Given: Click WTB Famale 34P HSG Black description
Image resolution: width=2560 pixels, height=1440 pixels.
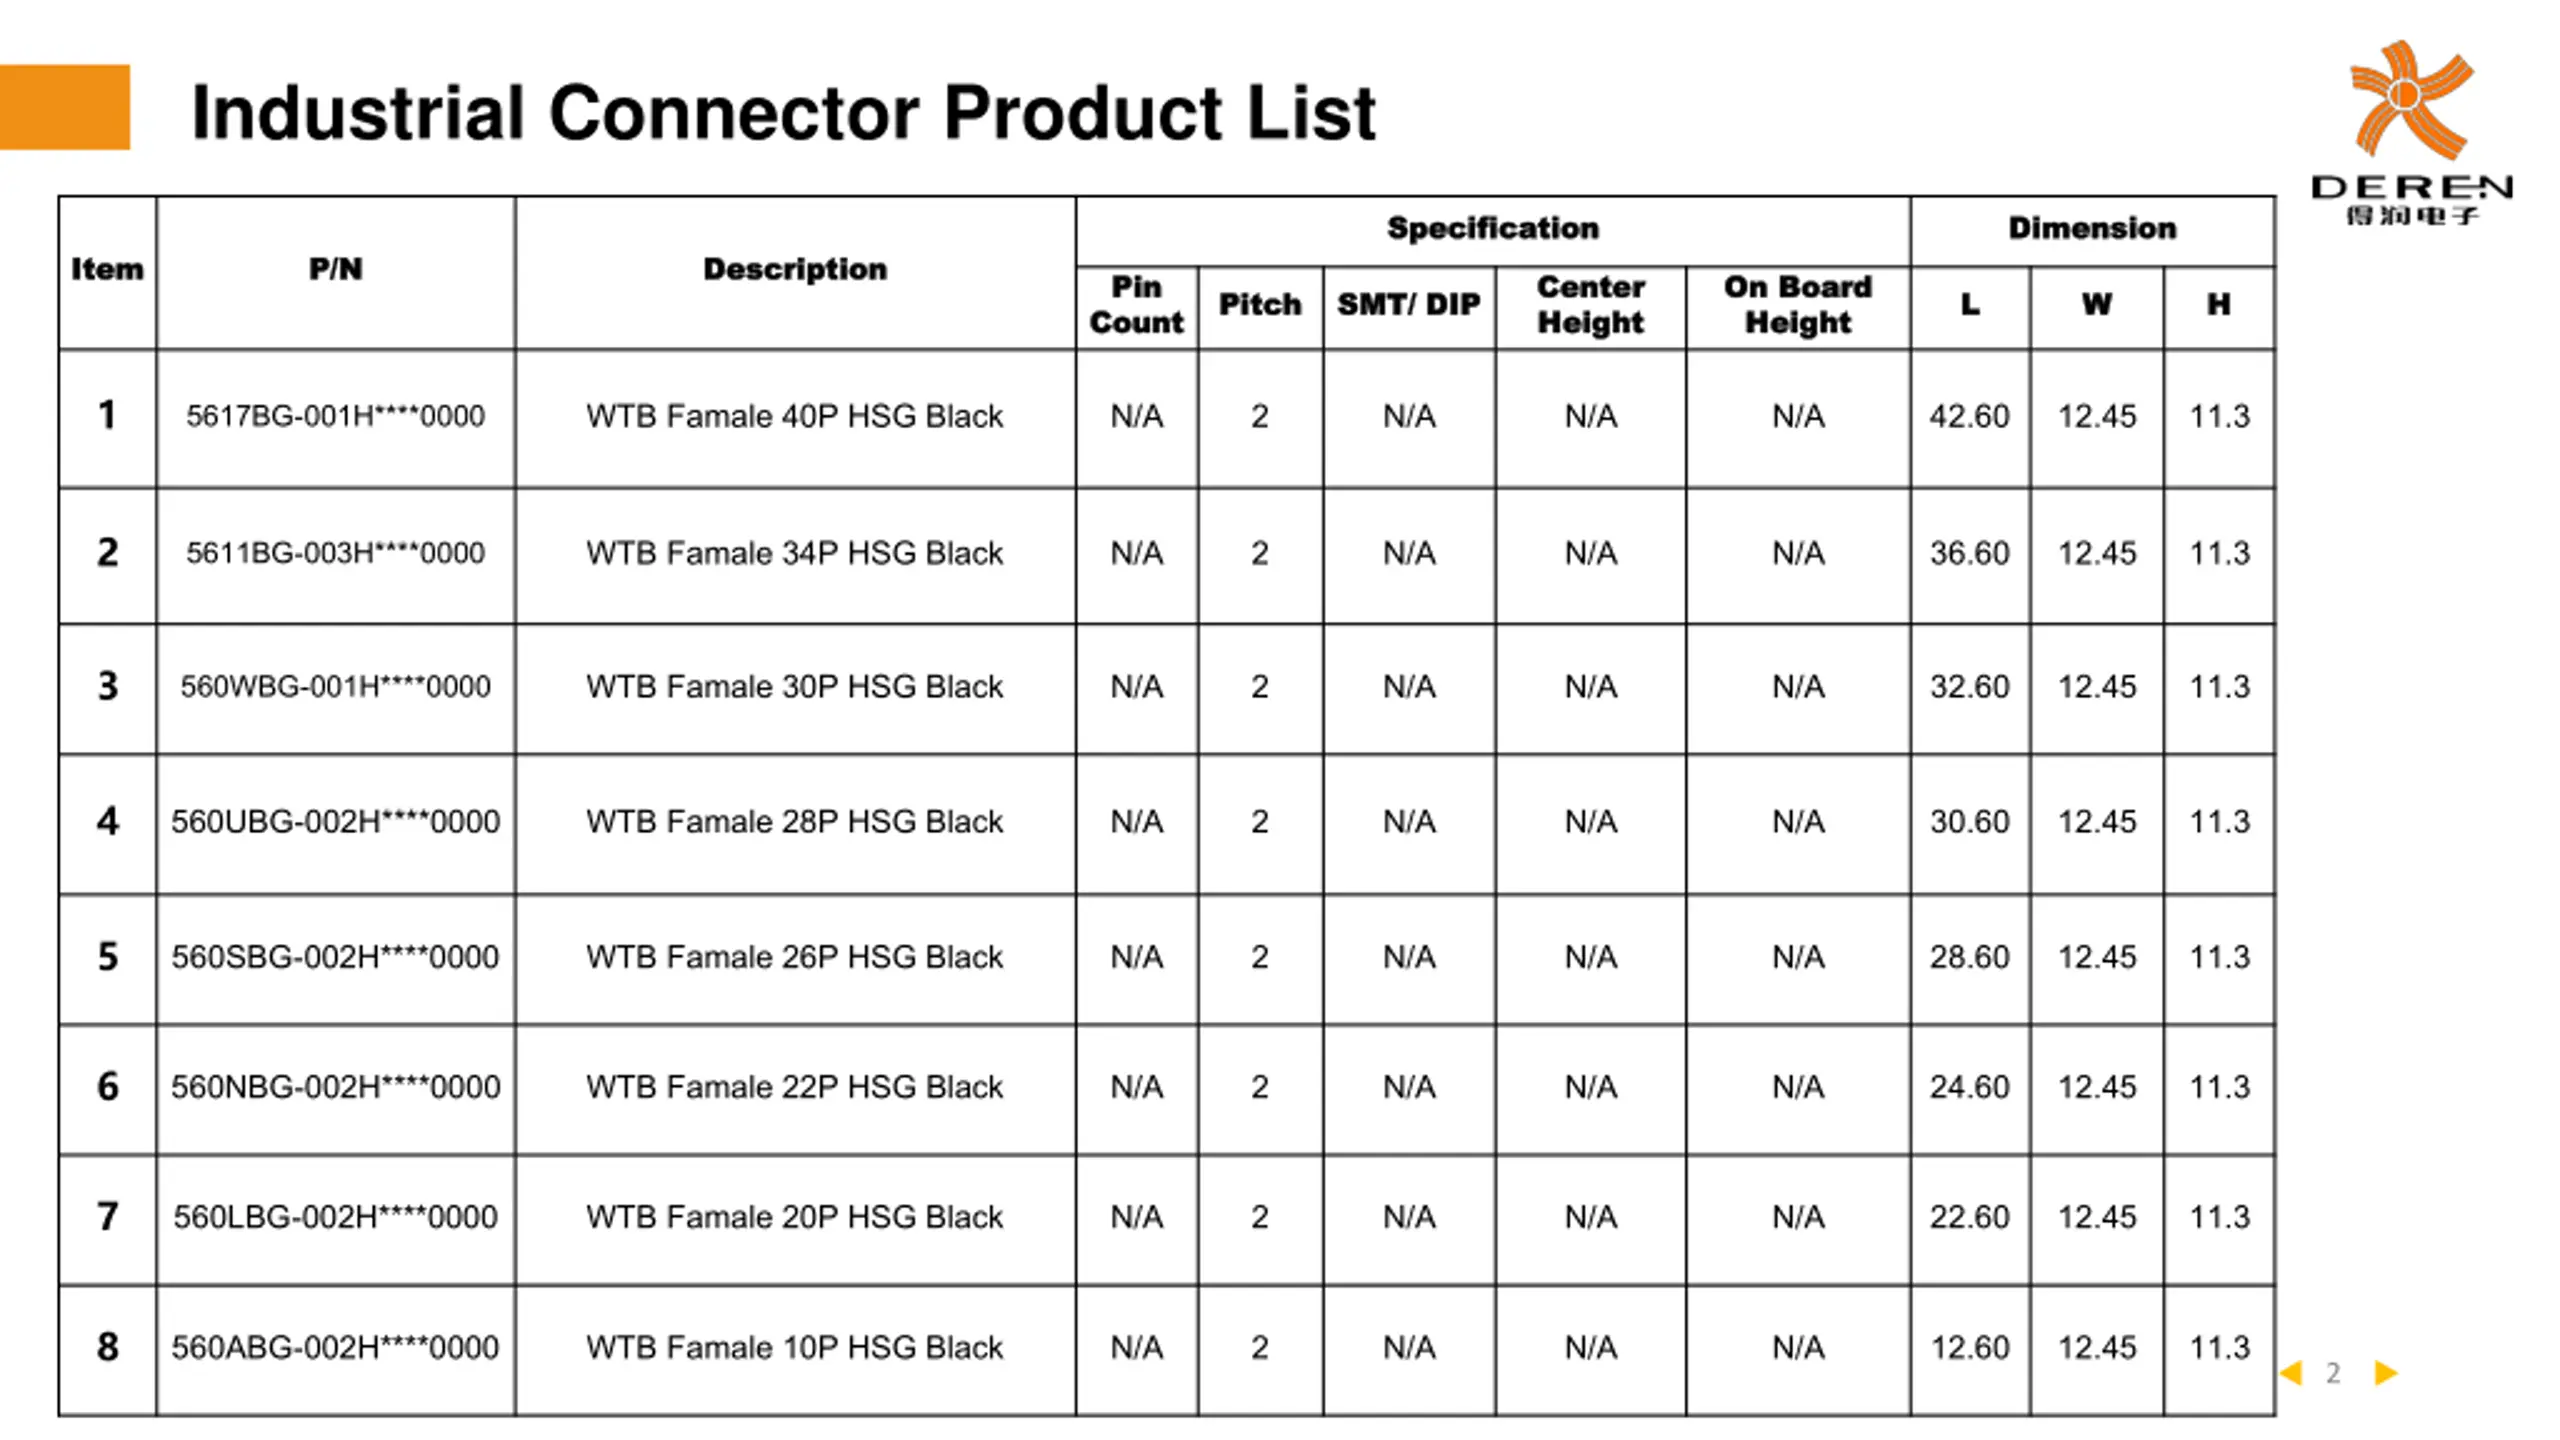Looking at the screenshot, I should tap(795, 553).
